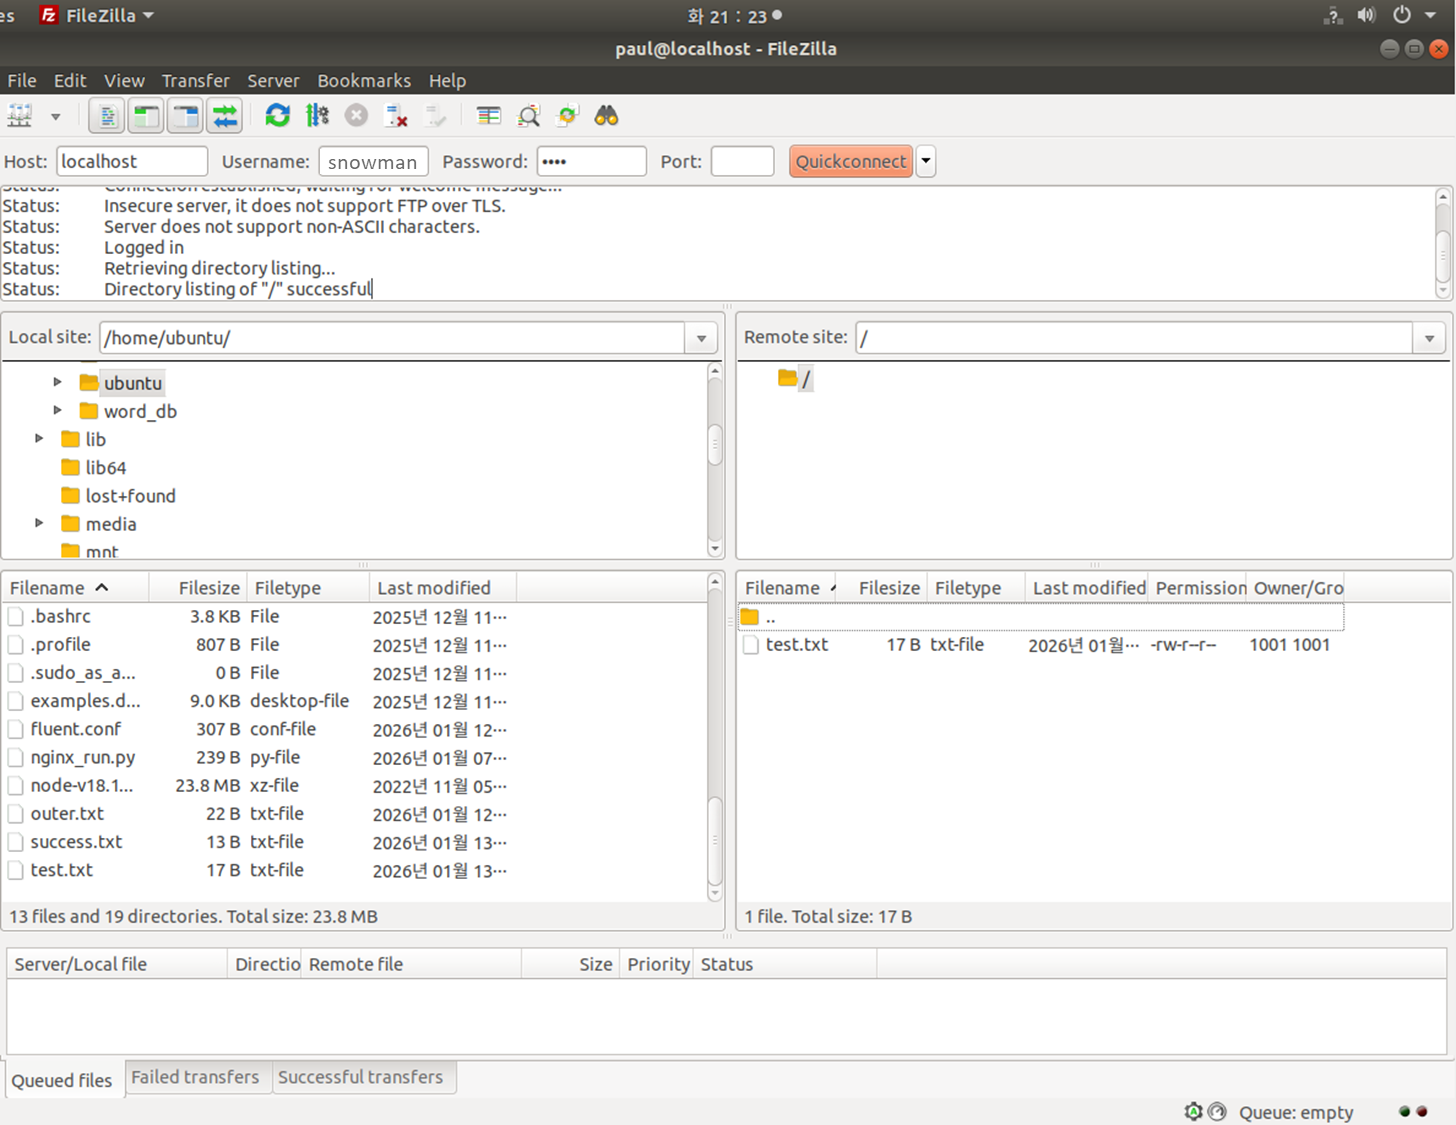
Task: Sort local files by Last modified column
Action: tap(443, 588)
